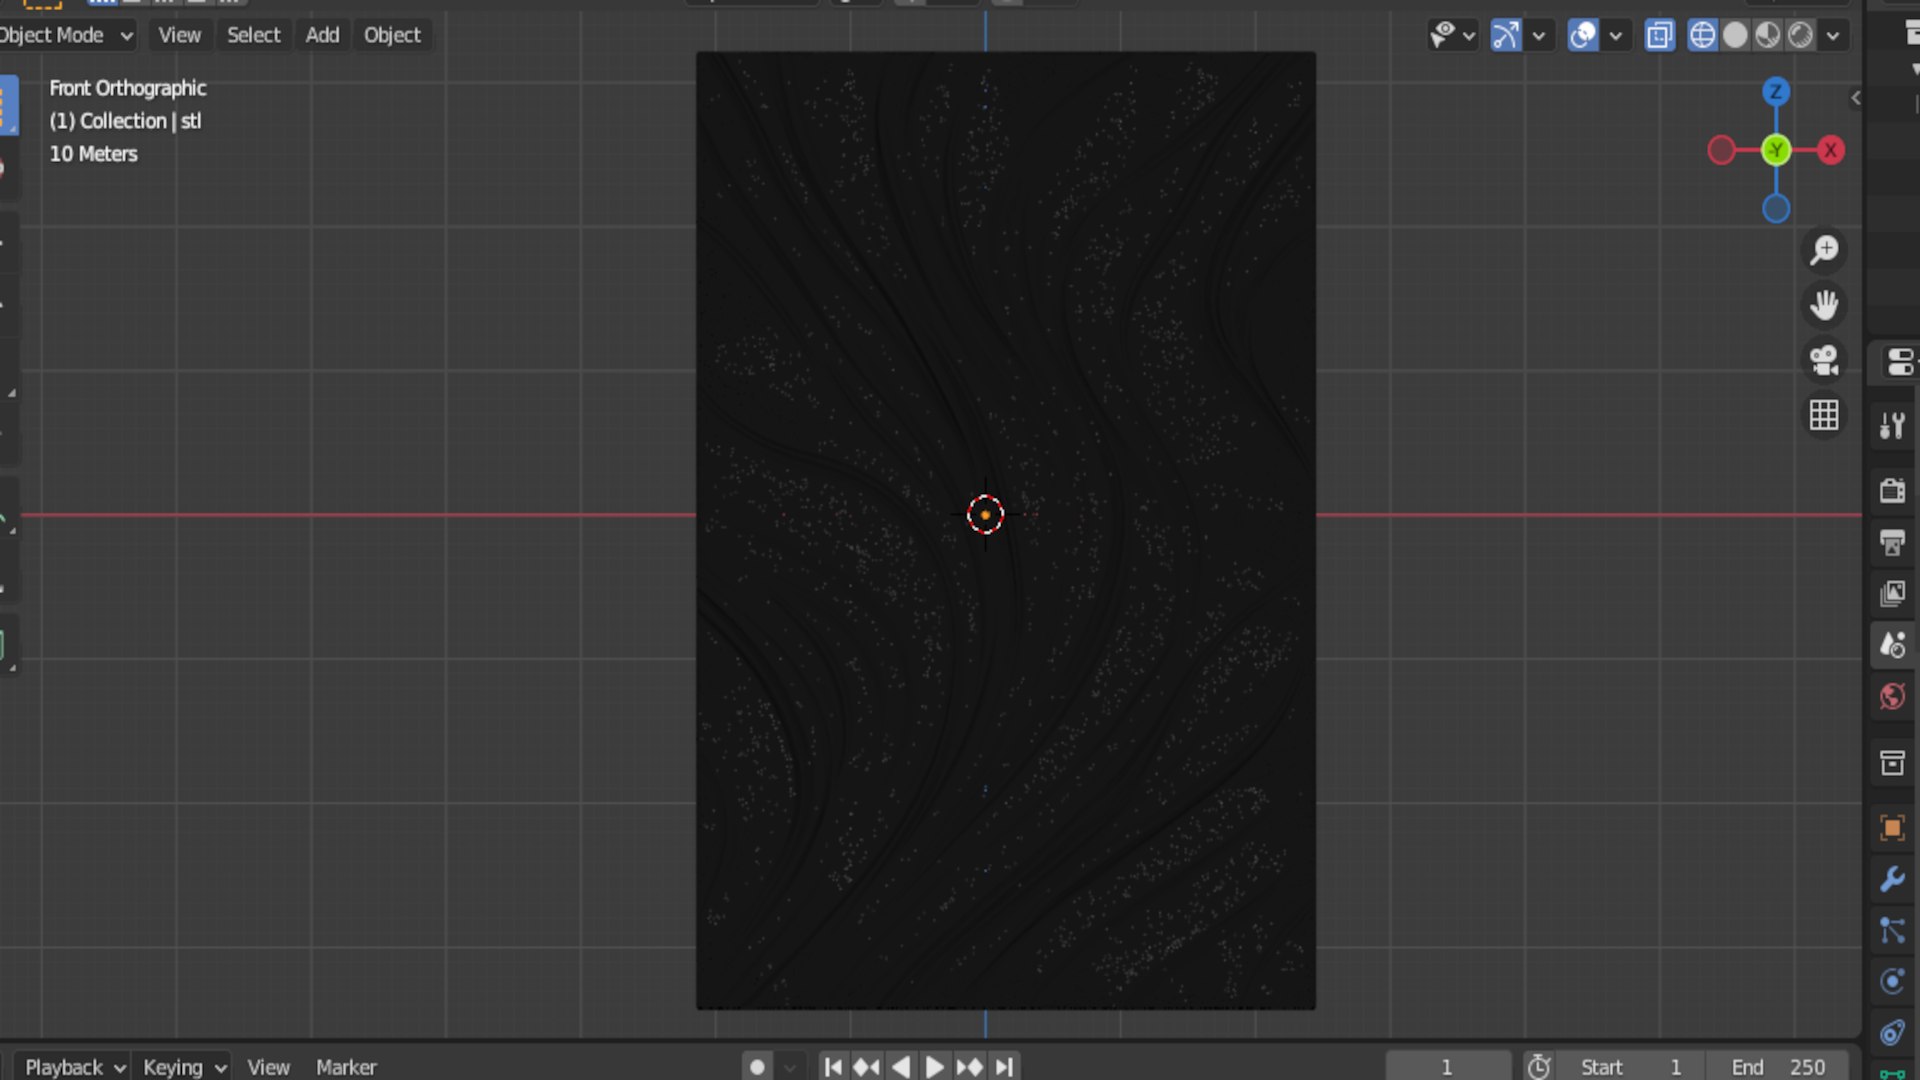Viewport: 1920px width, 1080px height.
Task: Jump to the first frame
Action: pyautogui.click(x=832, y=1067)
